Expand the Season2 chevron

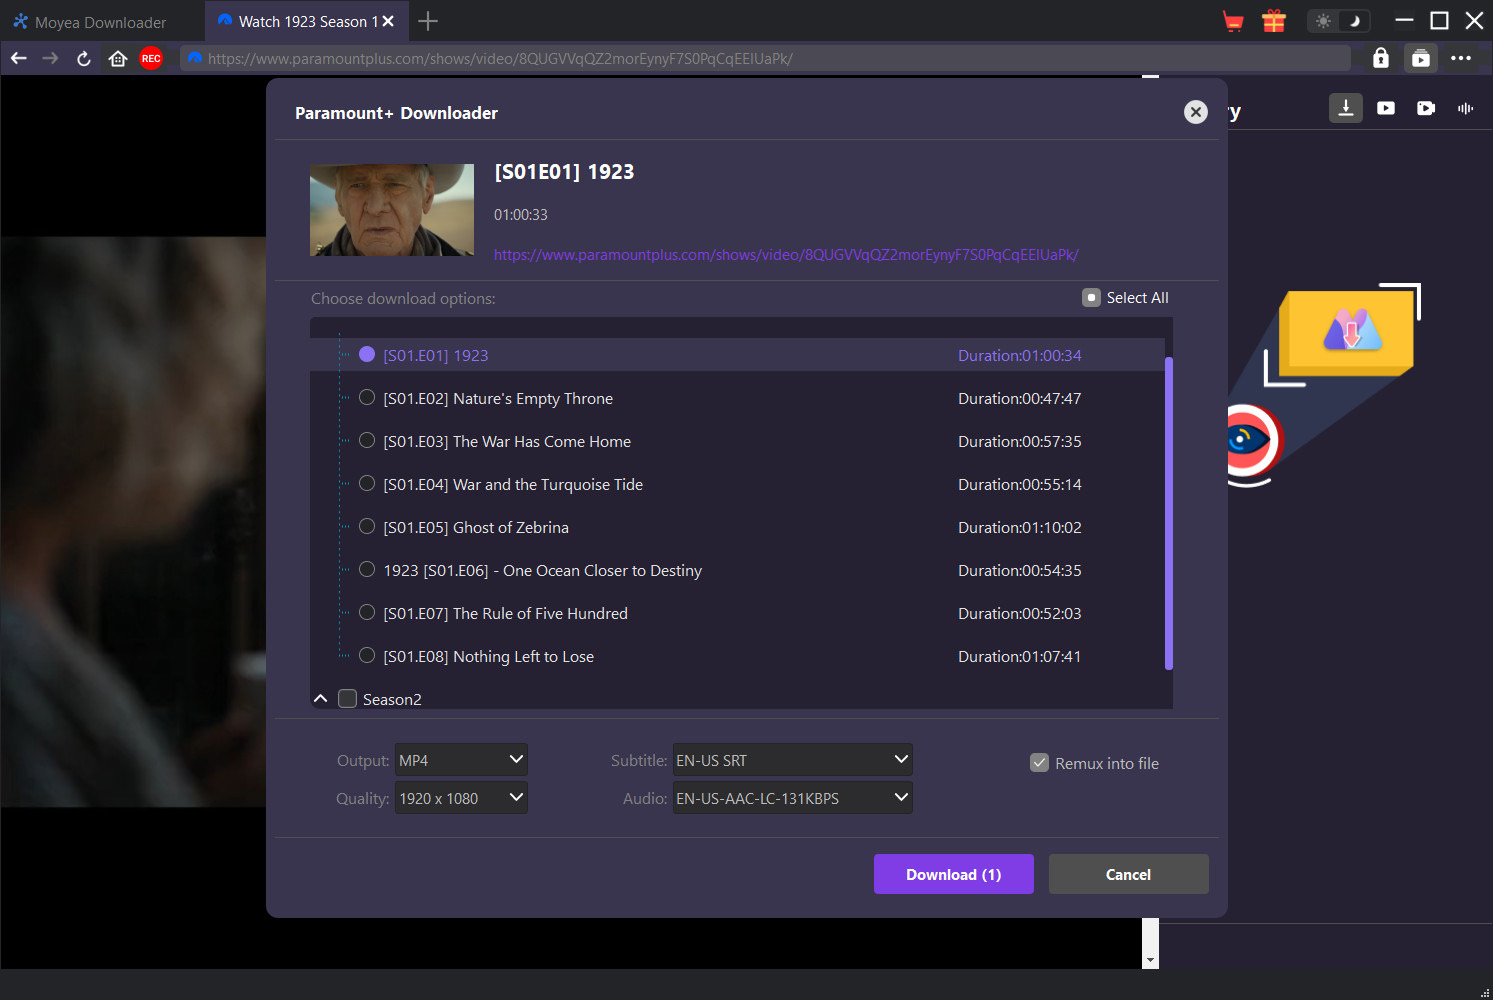[x=321, y=698]
